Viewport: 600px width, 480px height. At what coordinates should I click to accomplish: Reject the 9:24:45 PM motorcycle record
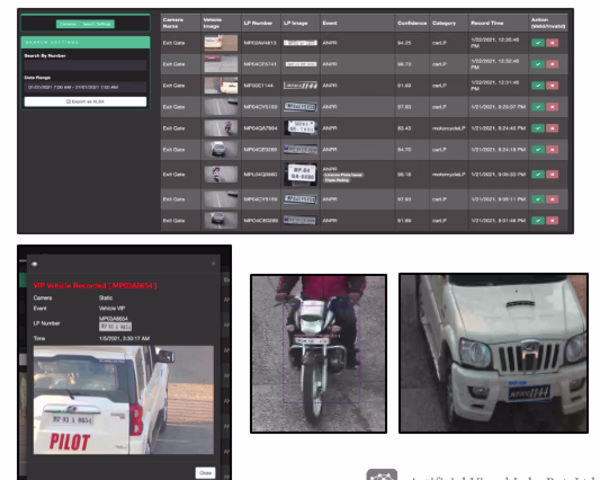(552, 128)
